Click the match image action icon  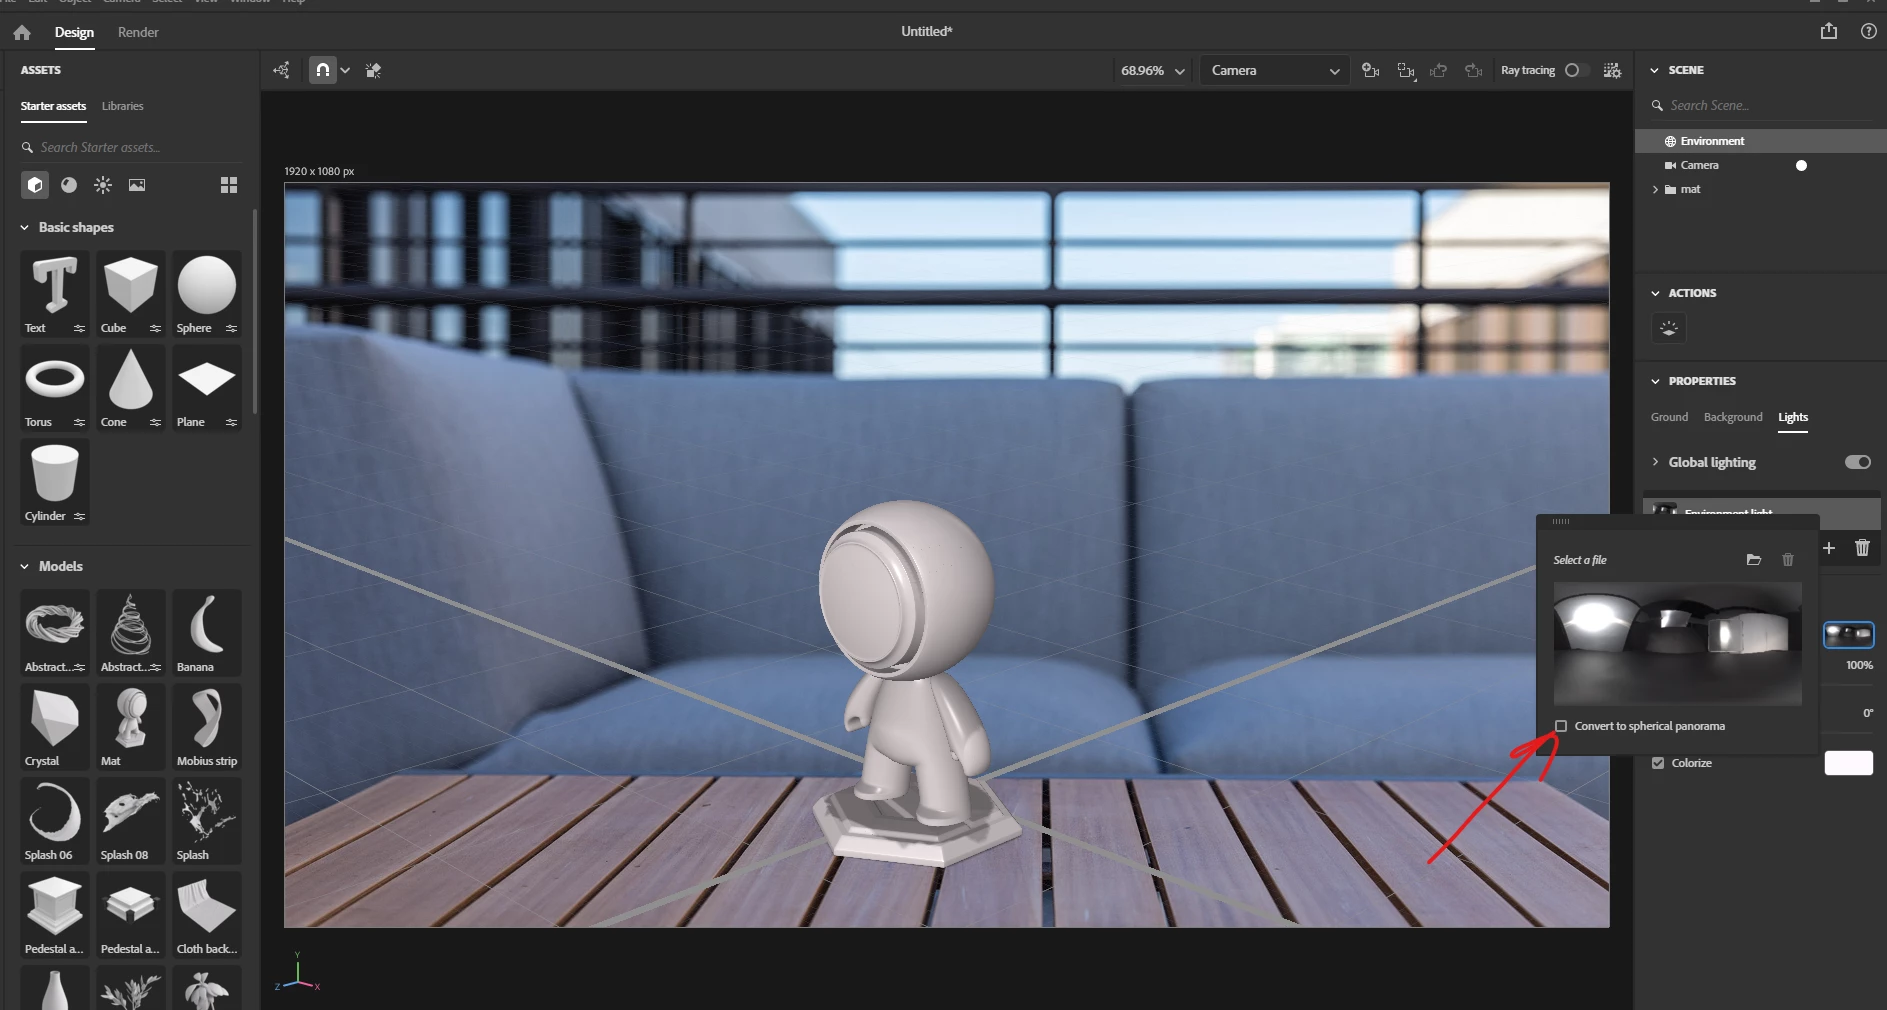tap(1669, 328)
